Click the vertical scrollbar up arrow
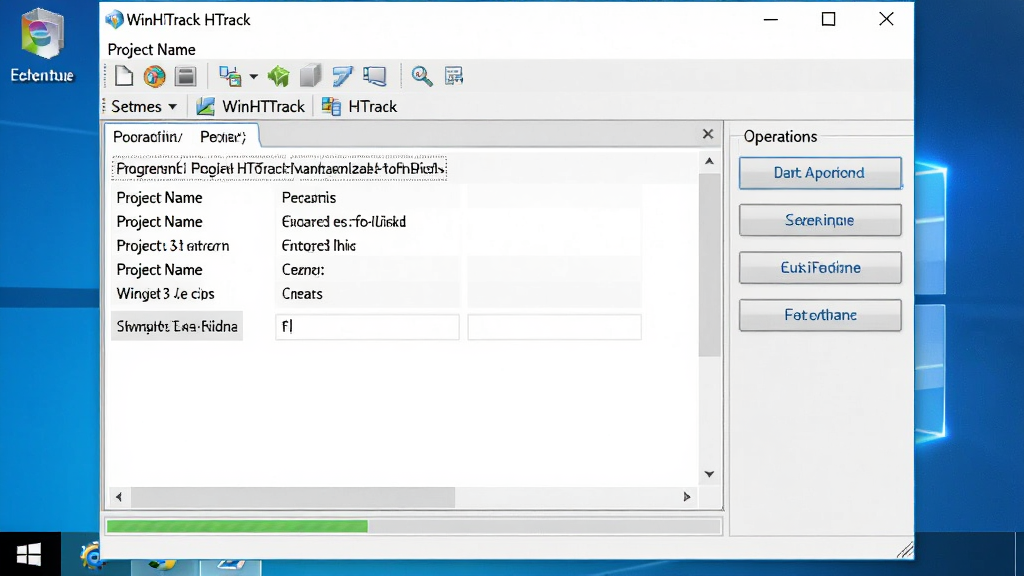 [709, 161]
